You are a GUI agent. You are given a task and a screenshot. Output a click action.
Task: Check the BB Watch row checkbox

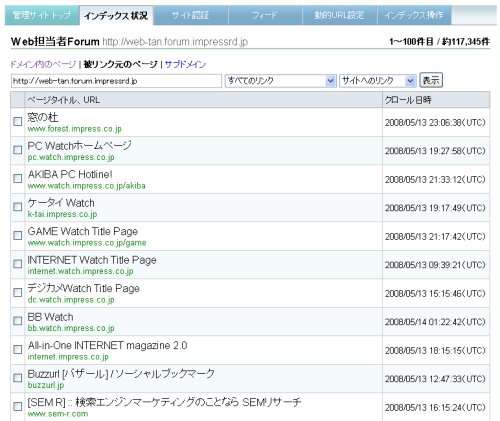pyautogui.click(x=18, y=321)
